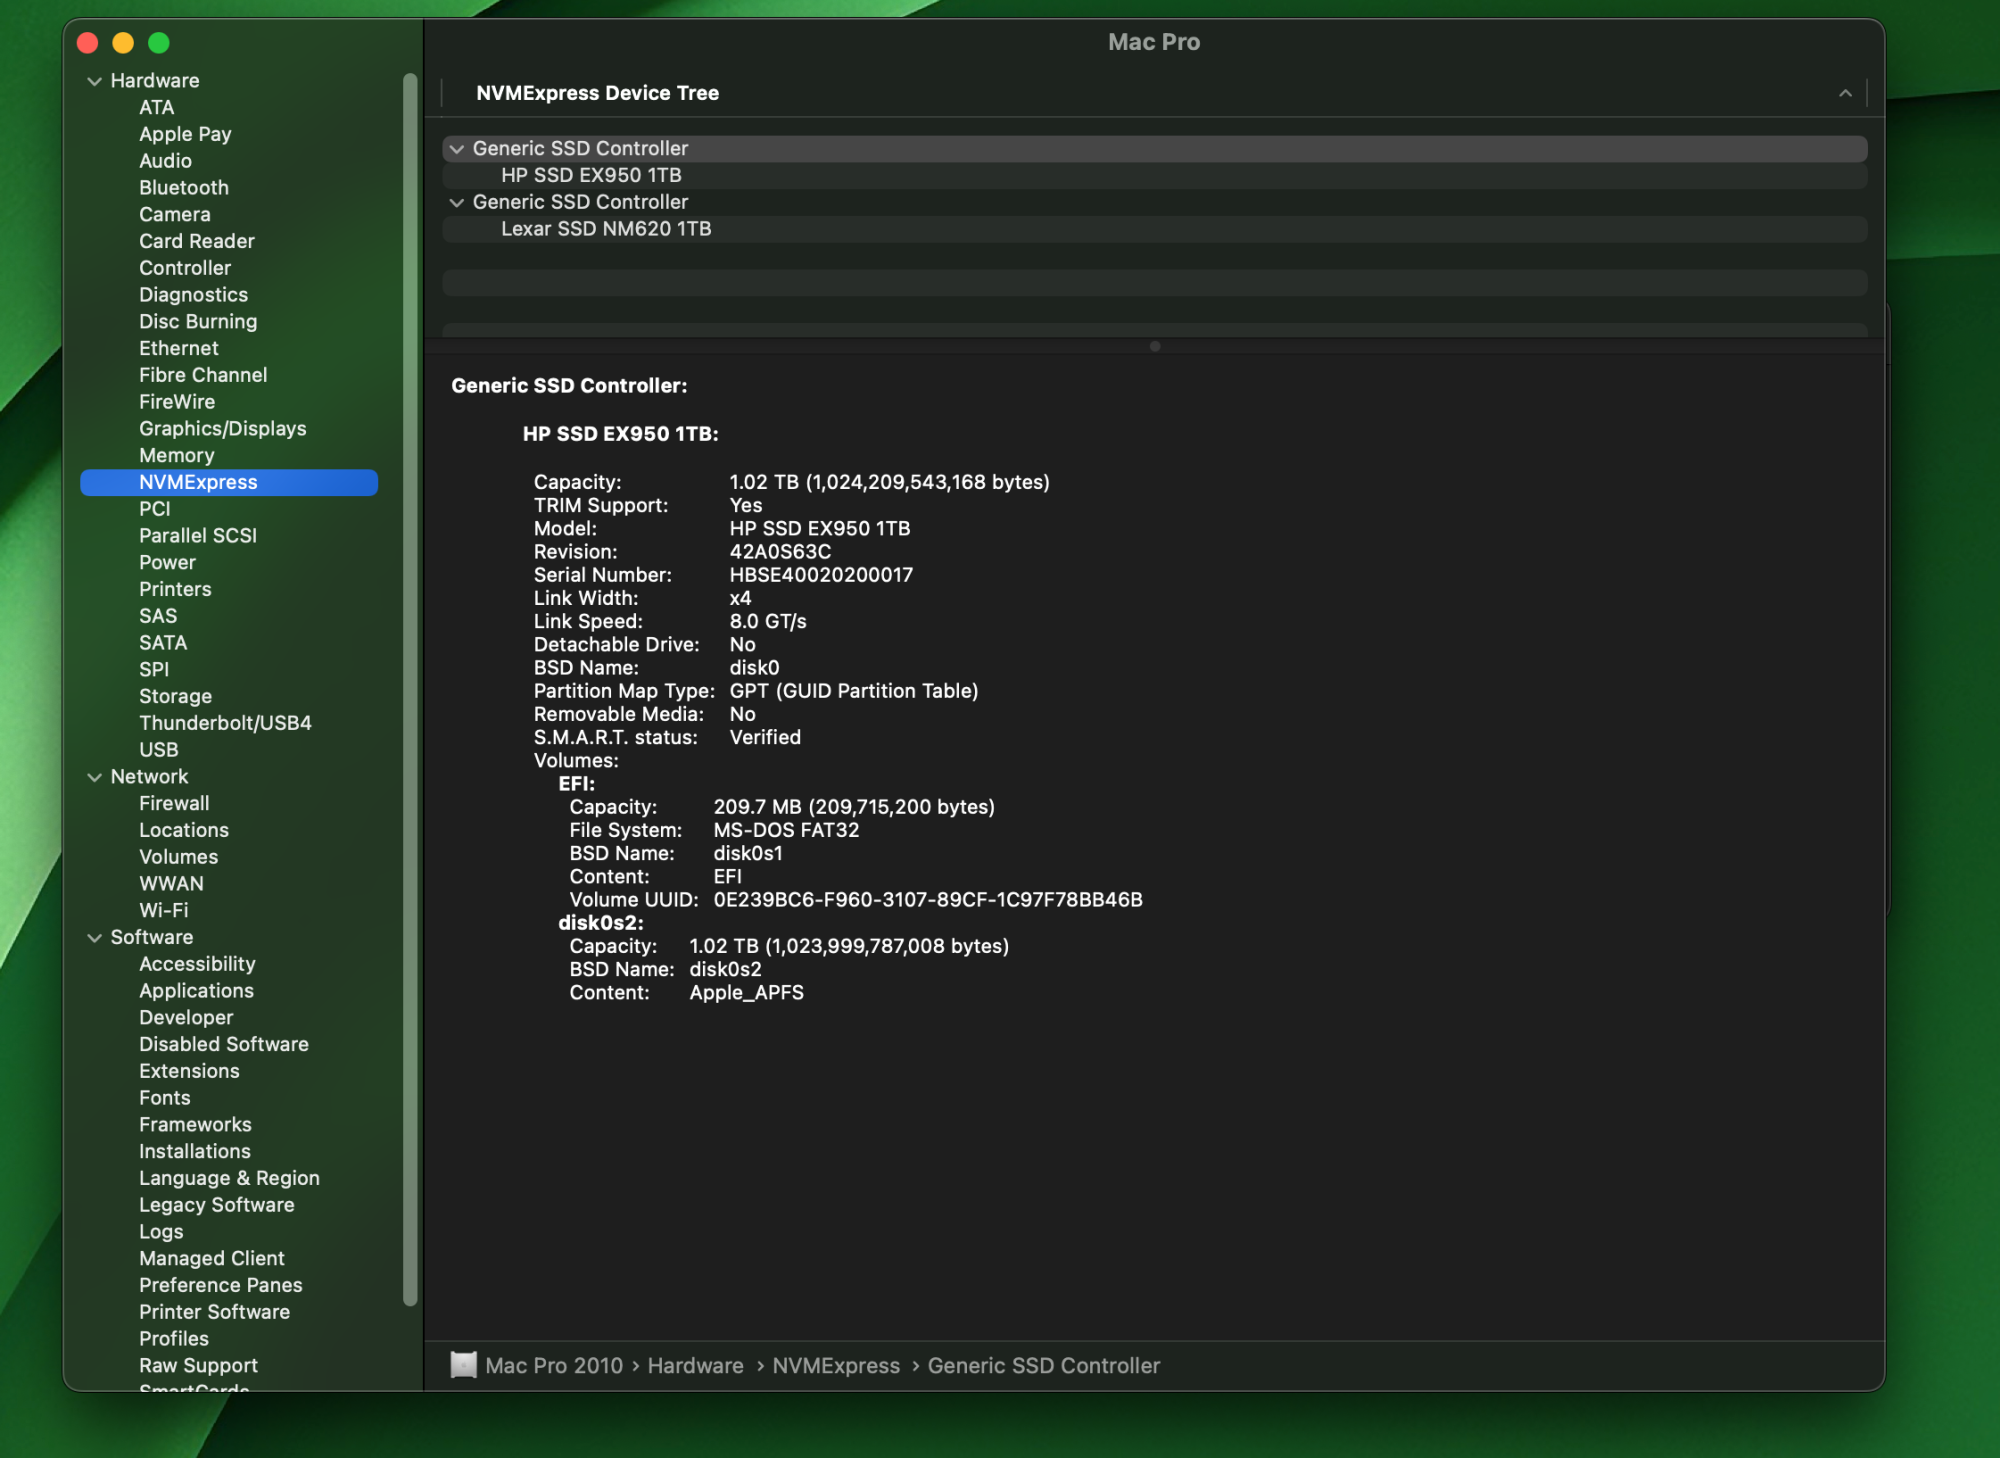This screenshot has height=1458, width=2000.
Task: Open the Memory section in the sidebar
Action: [177, 455]
